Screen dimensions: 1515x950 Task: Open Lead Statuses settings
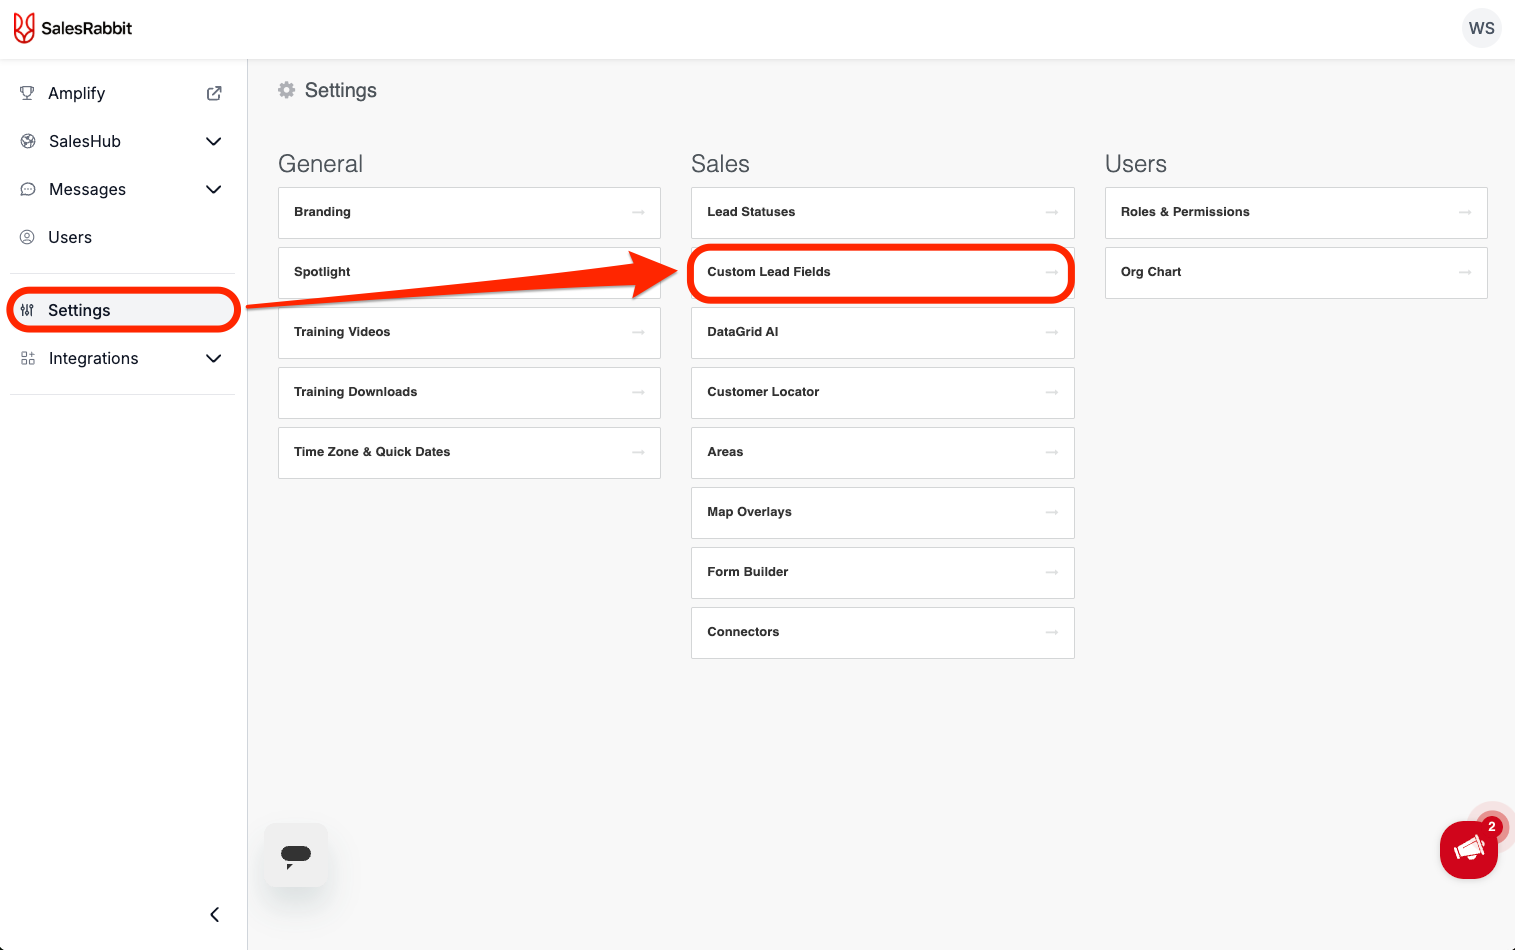tap(883, 212)
